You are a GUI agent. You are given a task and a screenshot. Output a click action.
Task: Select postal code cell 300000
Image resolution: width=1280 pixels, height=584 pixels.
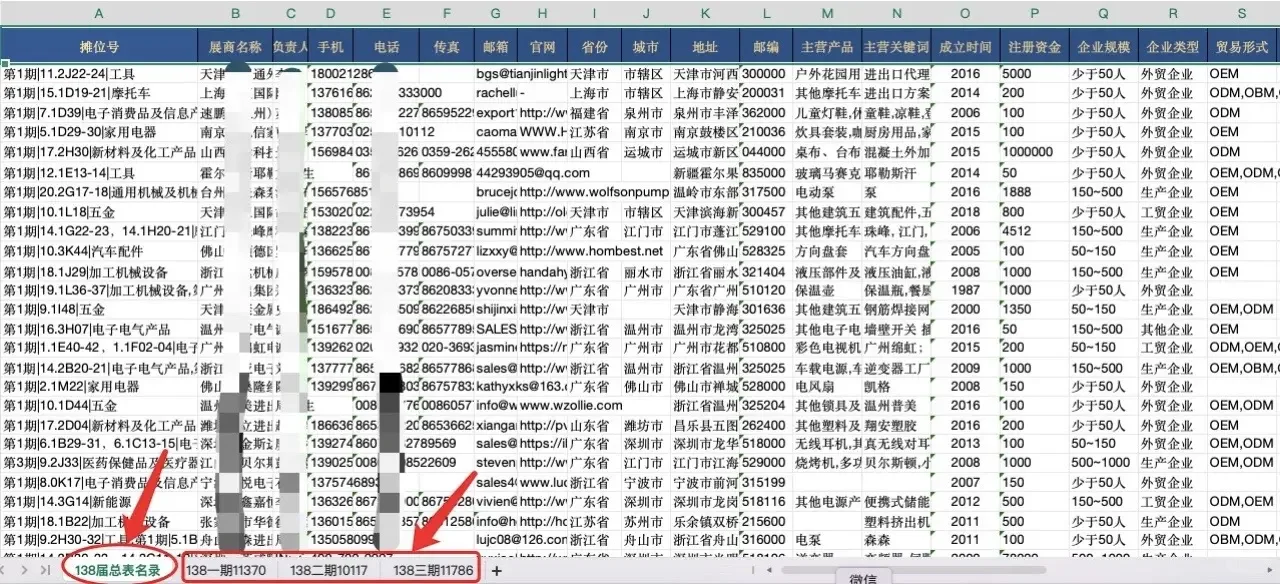[x=766, y=74]
